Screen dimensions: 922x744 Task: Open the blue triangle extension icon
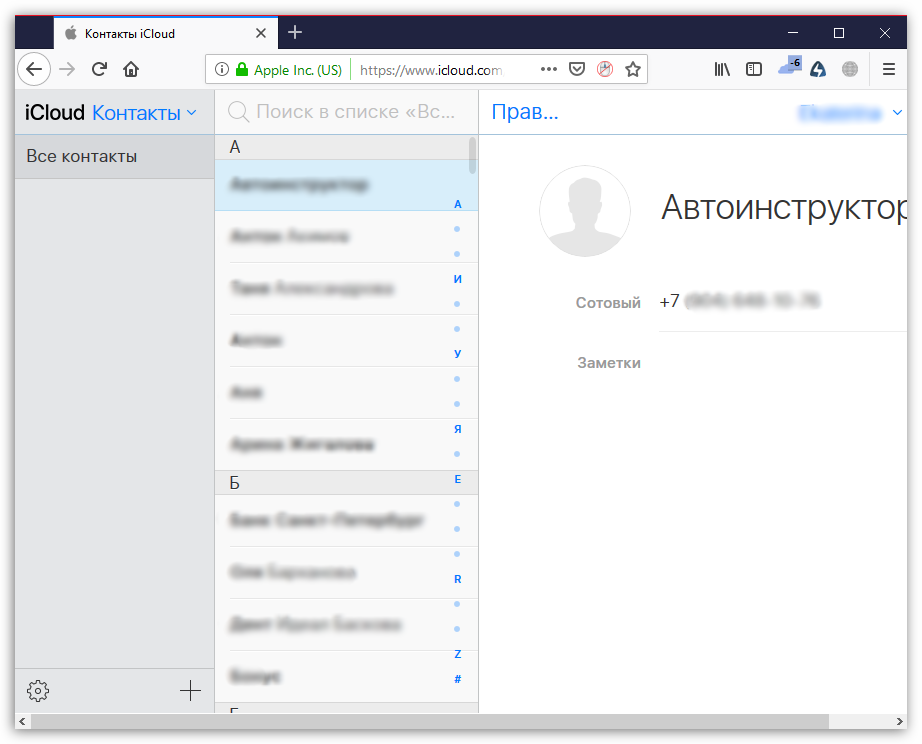(818, 69)
